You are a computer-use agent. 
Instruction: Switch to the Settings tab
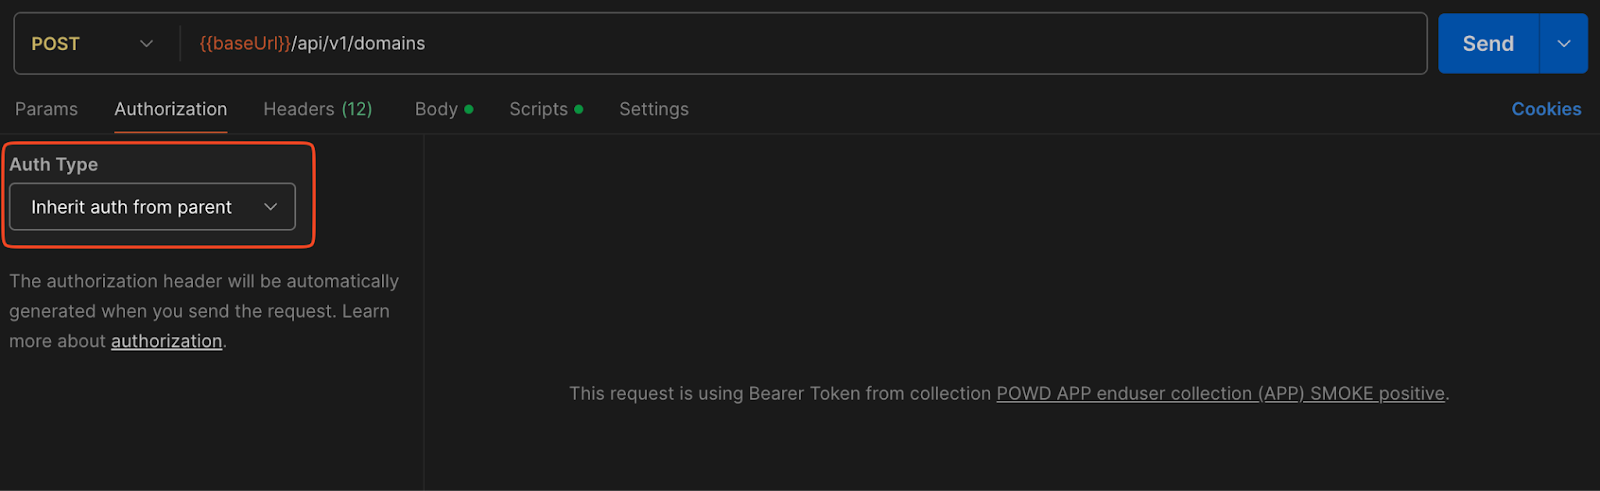pyautogui.click(x=654, y=109)
